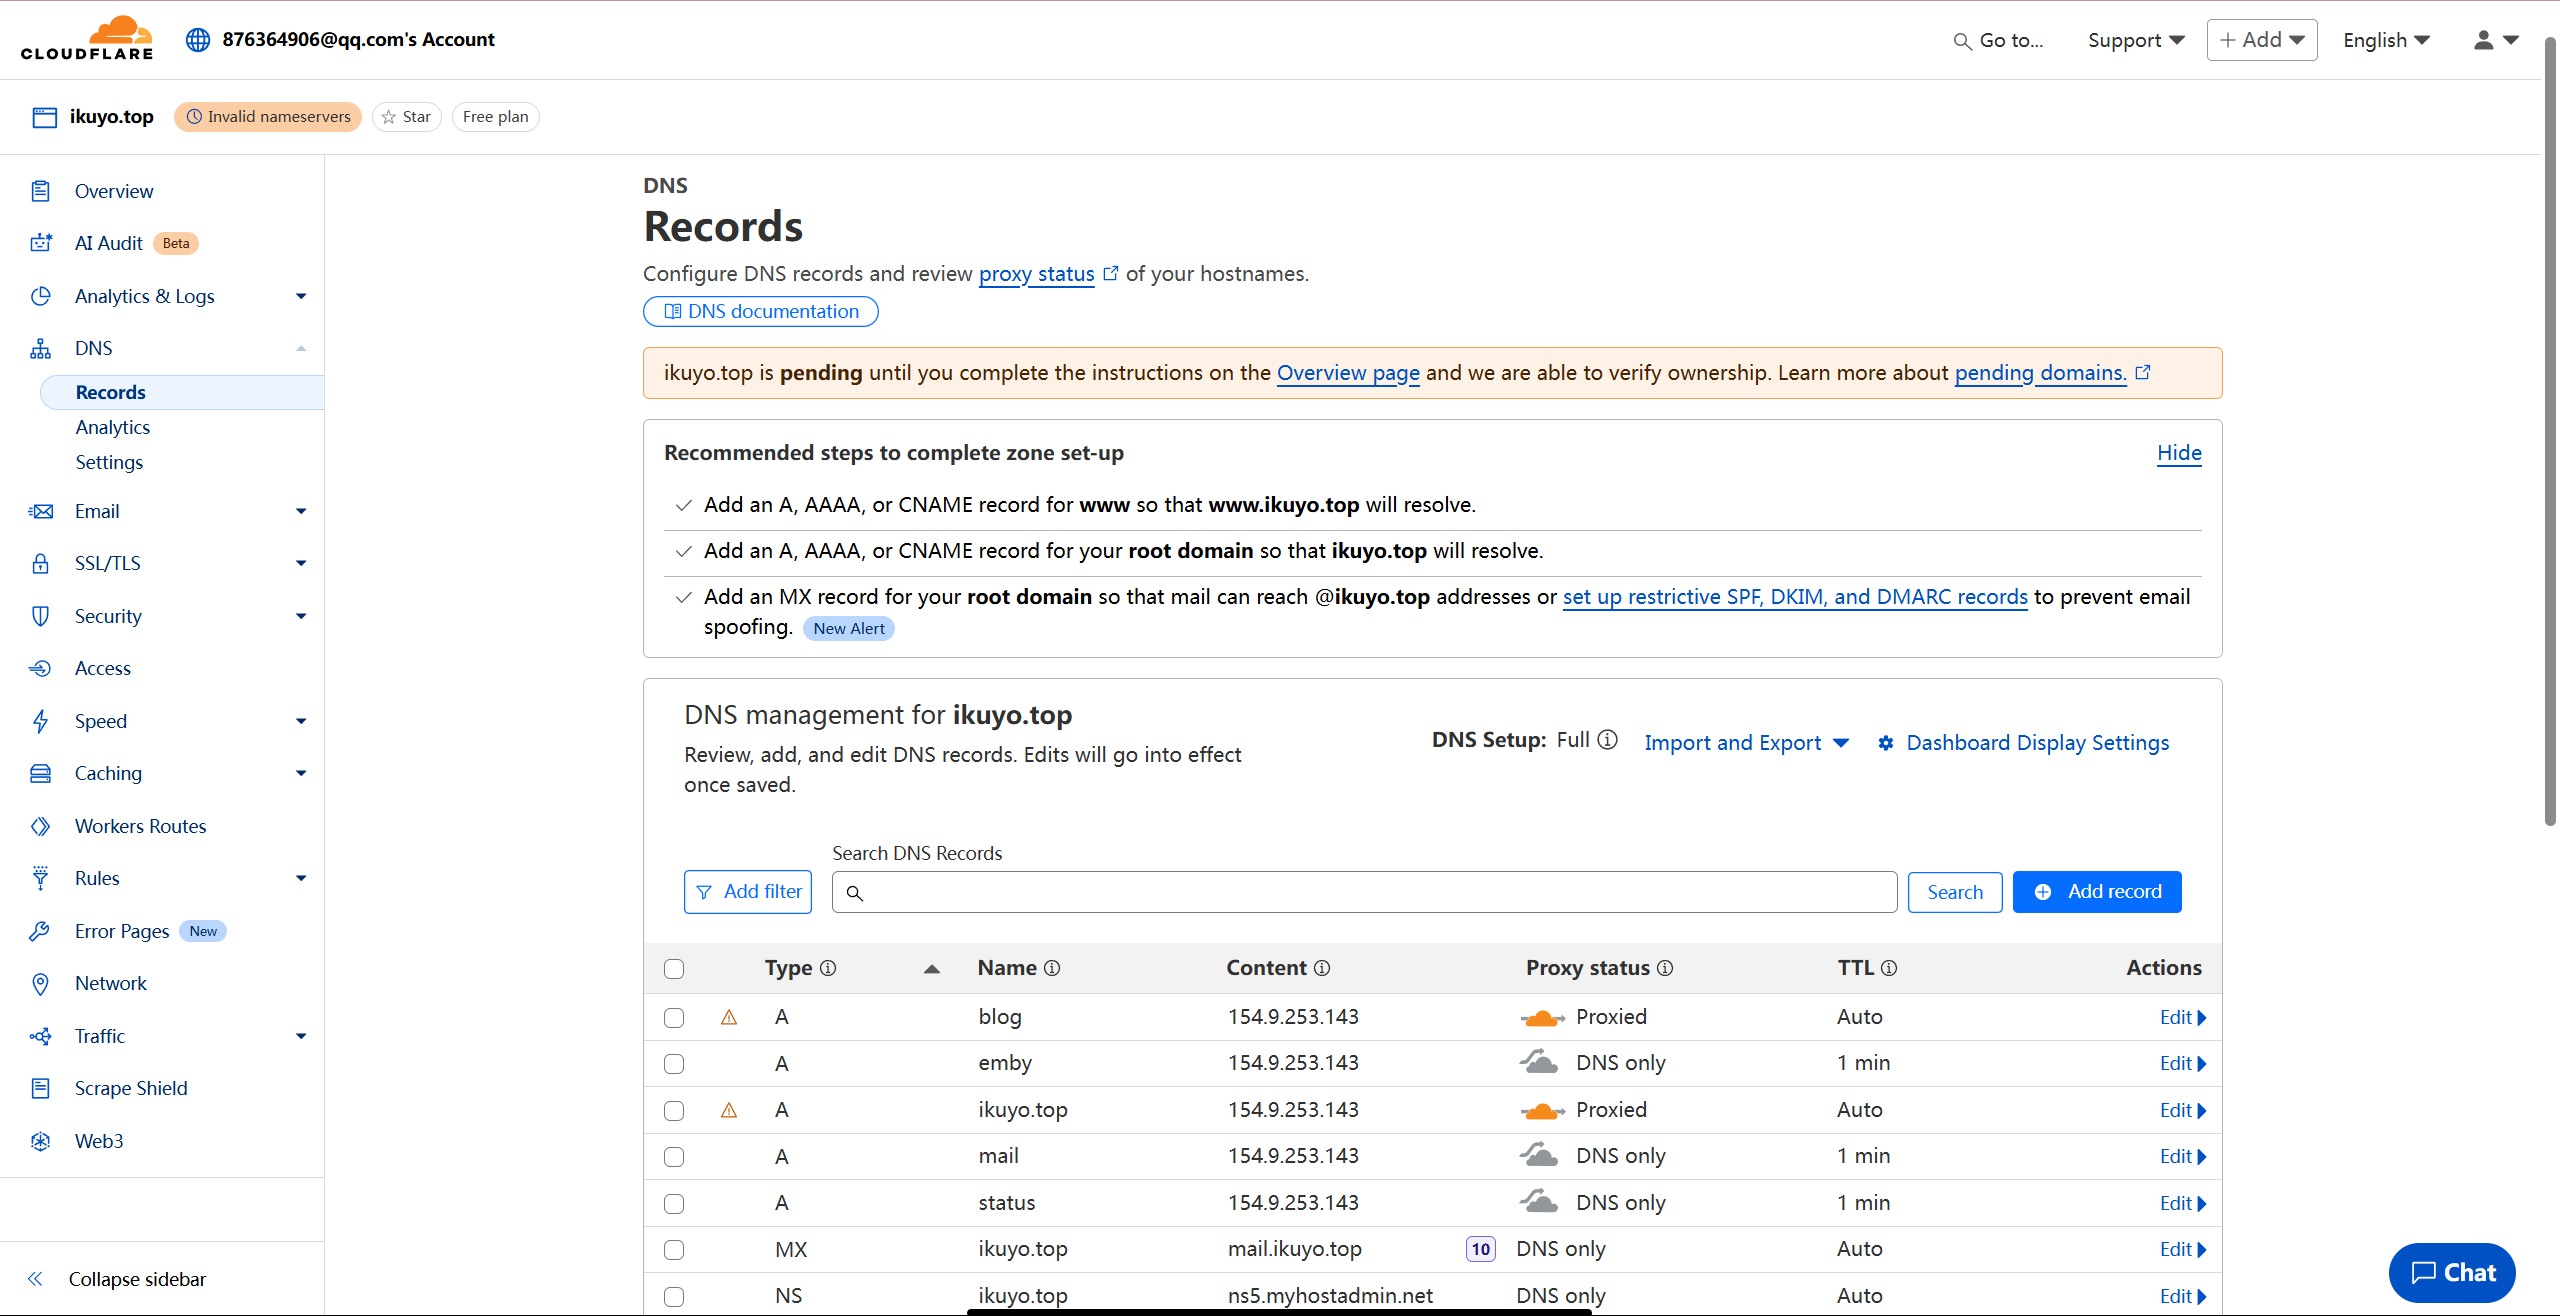Open the Scrape Shield sidebar item

pyautogui.click(x=131, y=1088)
